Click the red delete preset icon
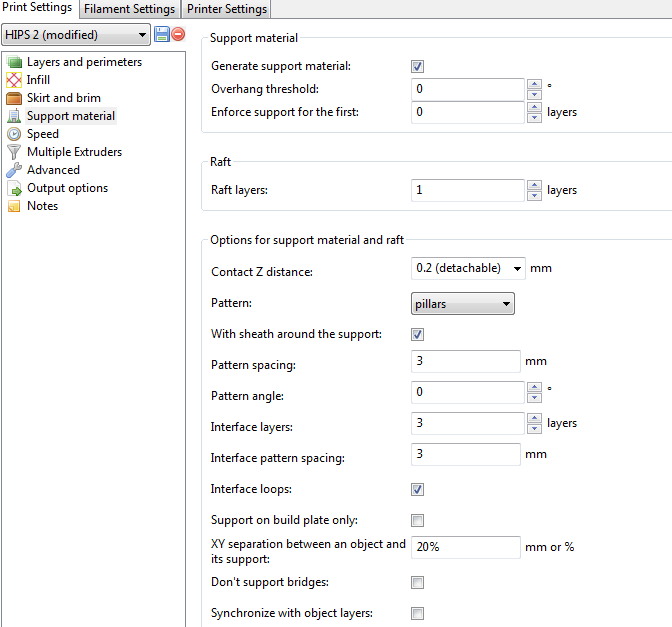 point(178,35)
